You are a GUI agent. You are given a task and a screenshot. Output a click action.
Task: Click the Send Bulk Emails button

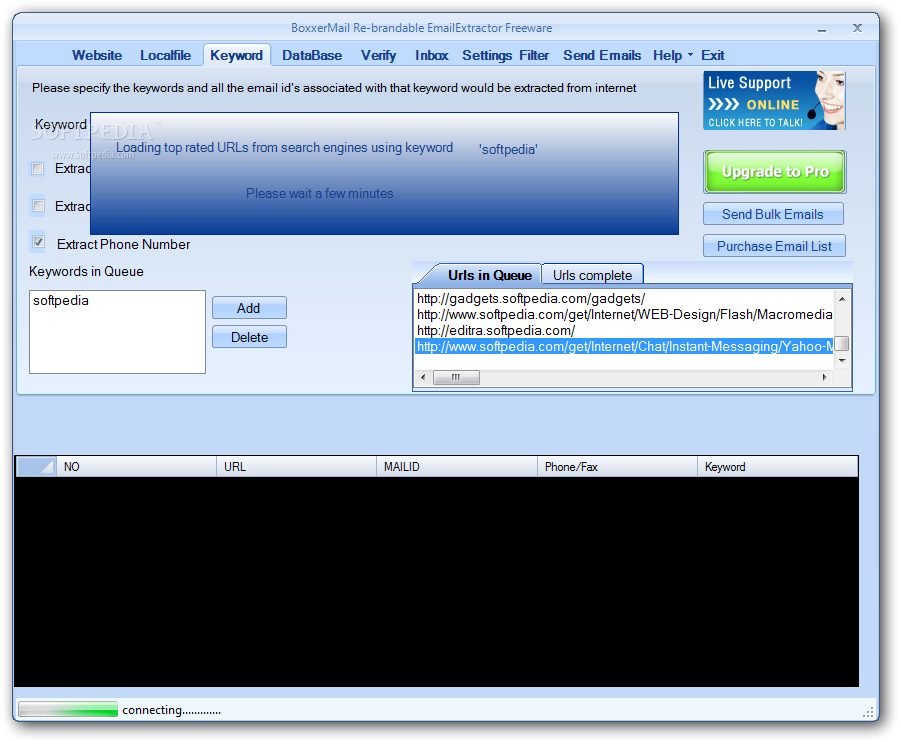[x=773, y=214]
